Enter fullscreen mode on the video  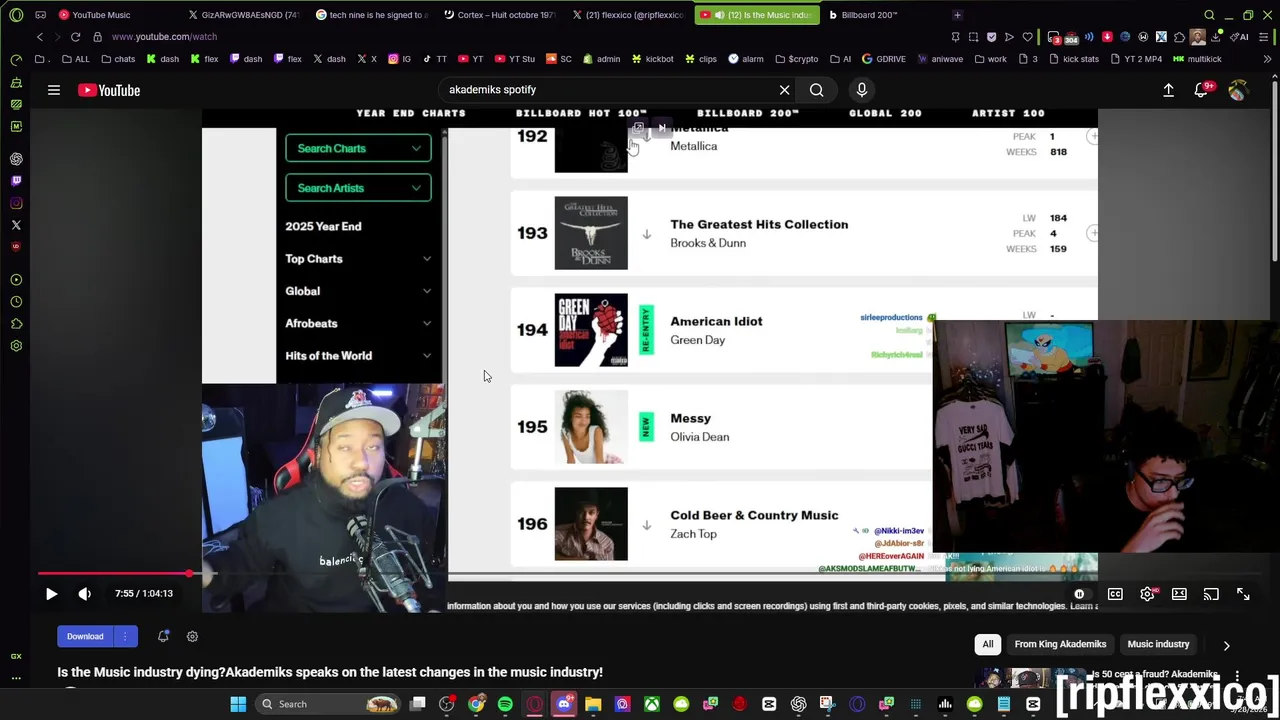tap(1243, 594)
